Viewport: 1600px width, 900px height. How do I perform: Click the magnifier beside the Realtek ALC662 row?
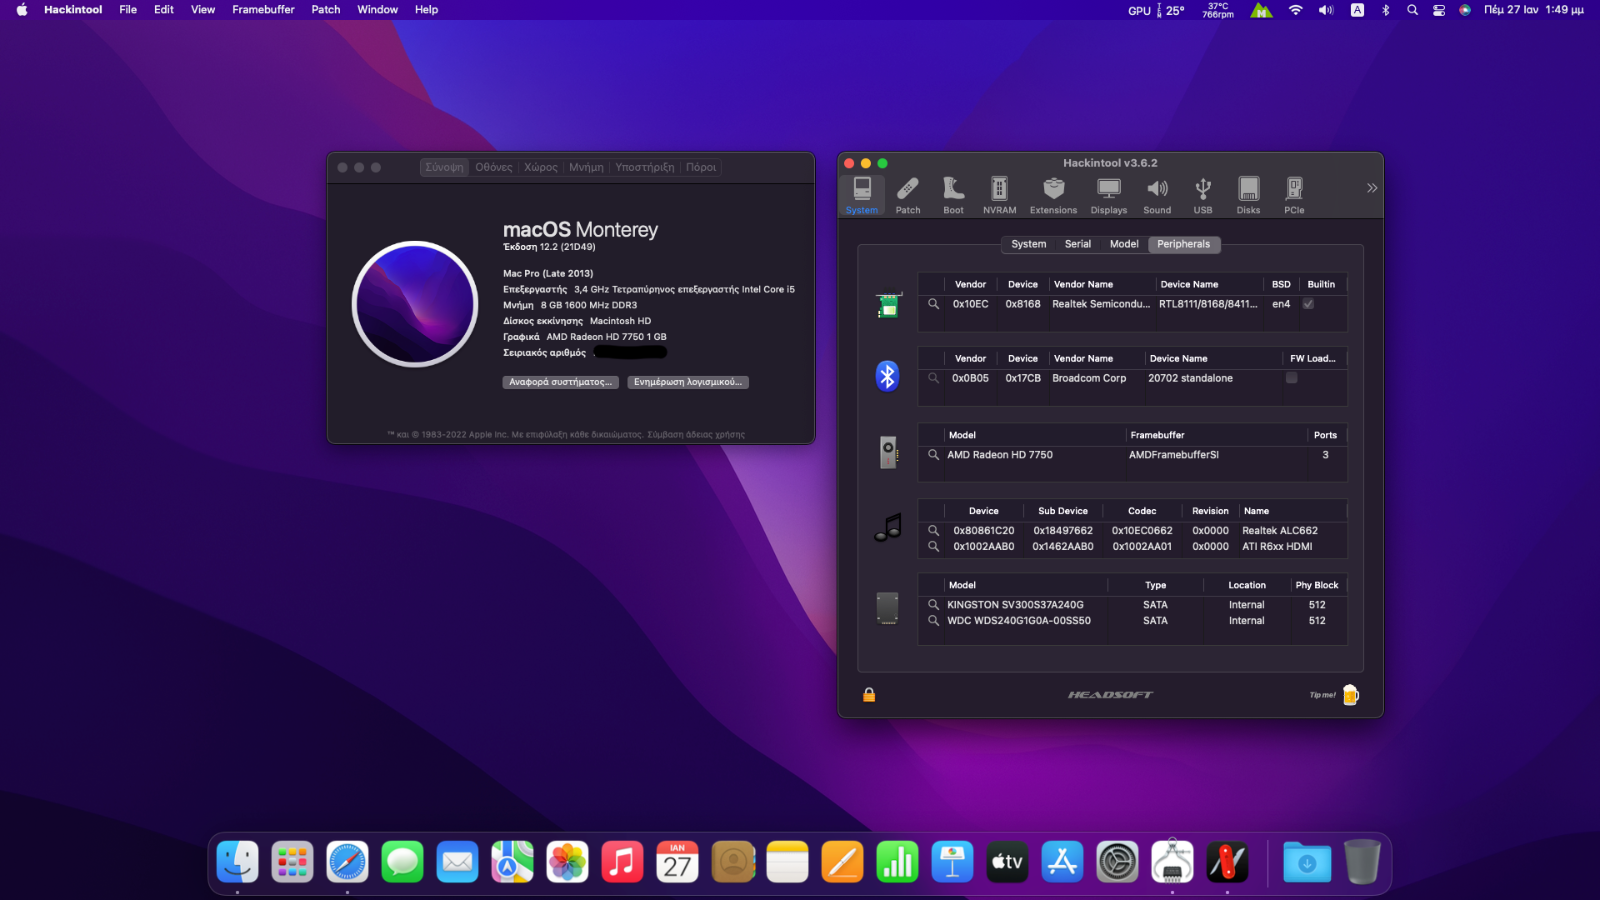tap(933, 531)
